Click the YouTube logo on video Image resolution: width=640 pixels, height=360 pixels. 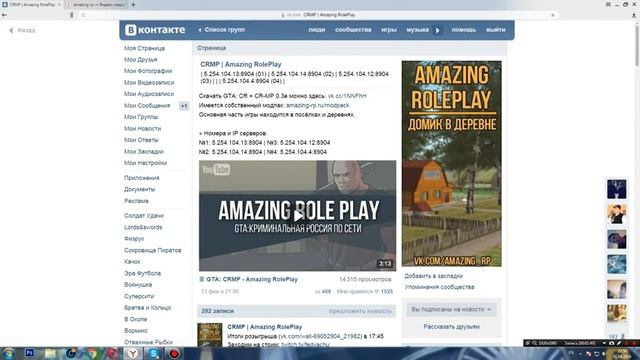click(x=216, y=169)
